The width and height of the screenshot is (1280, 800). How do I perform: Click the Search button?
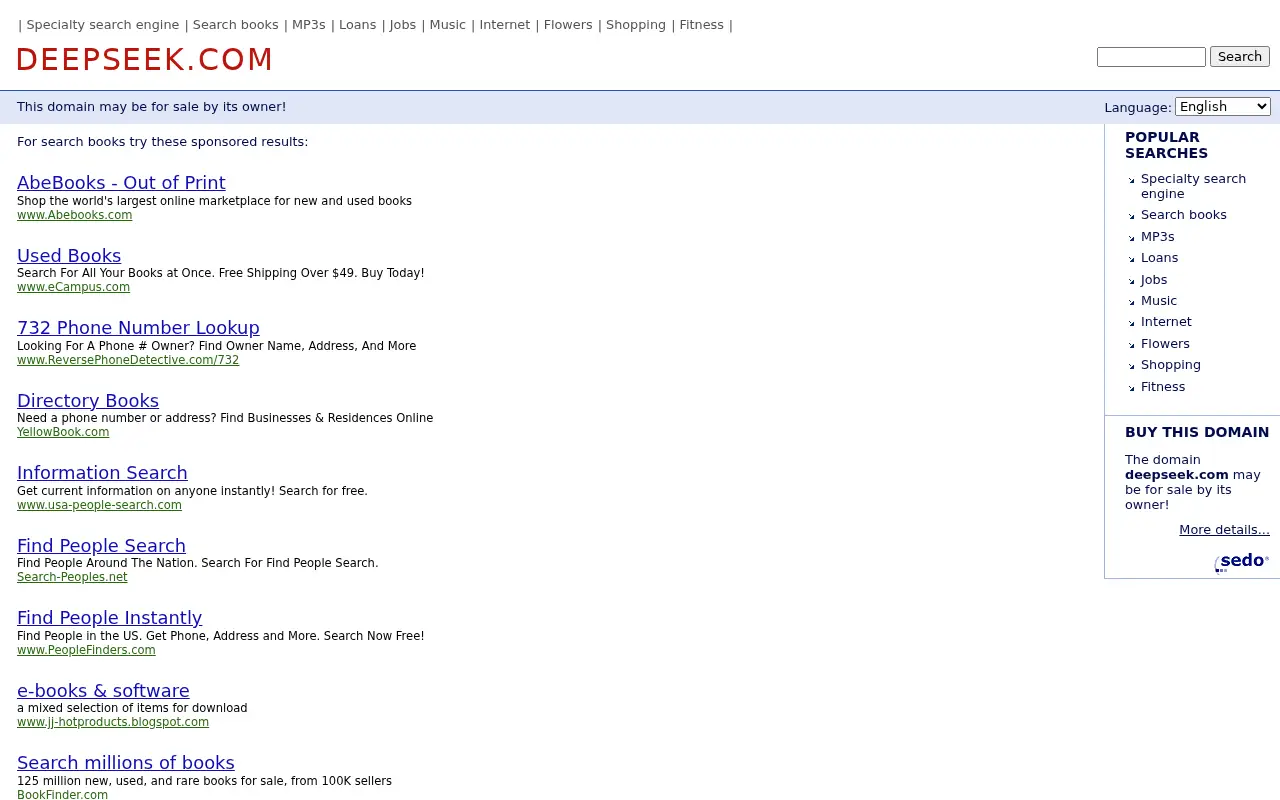[x=1239, y=56]
